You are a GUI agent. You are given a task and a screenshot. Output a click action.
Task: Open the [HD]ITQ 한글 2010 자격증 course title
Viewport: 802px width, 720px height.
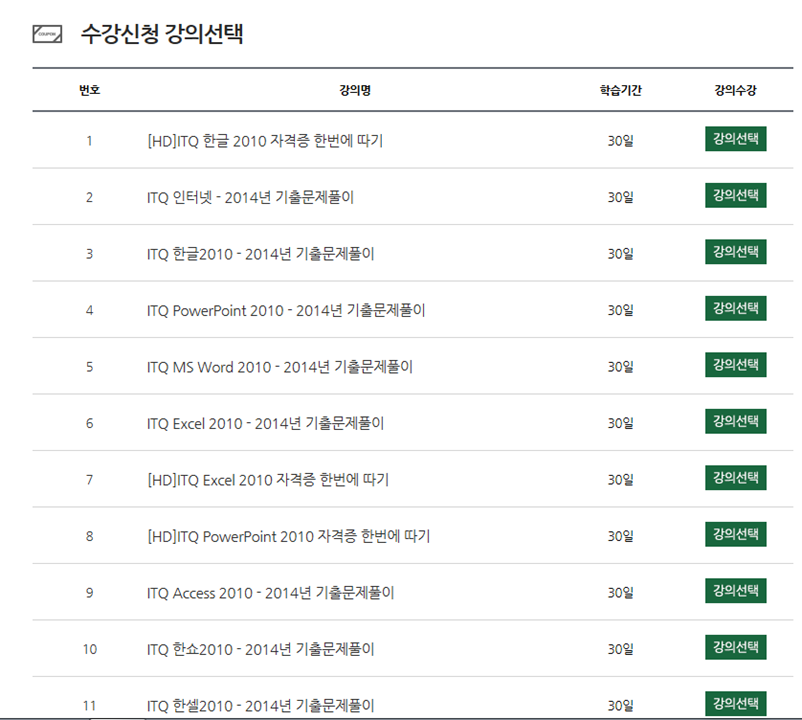point(264,141)
